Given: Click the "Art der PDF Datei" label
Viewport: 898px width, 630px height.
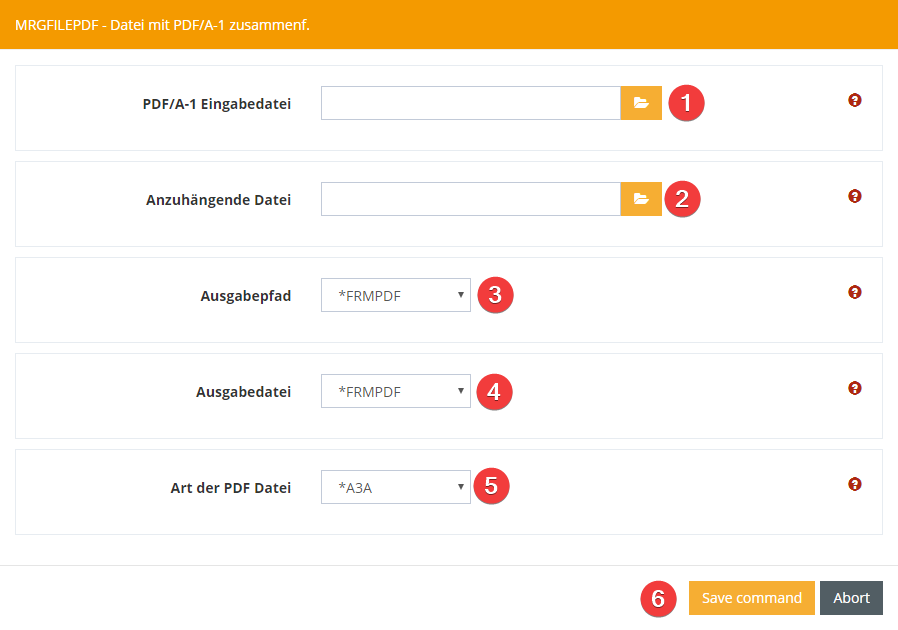Looking at the screenshot, I should pyautogui.click(x=230, y=488).
